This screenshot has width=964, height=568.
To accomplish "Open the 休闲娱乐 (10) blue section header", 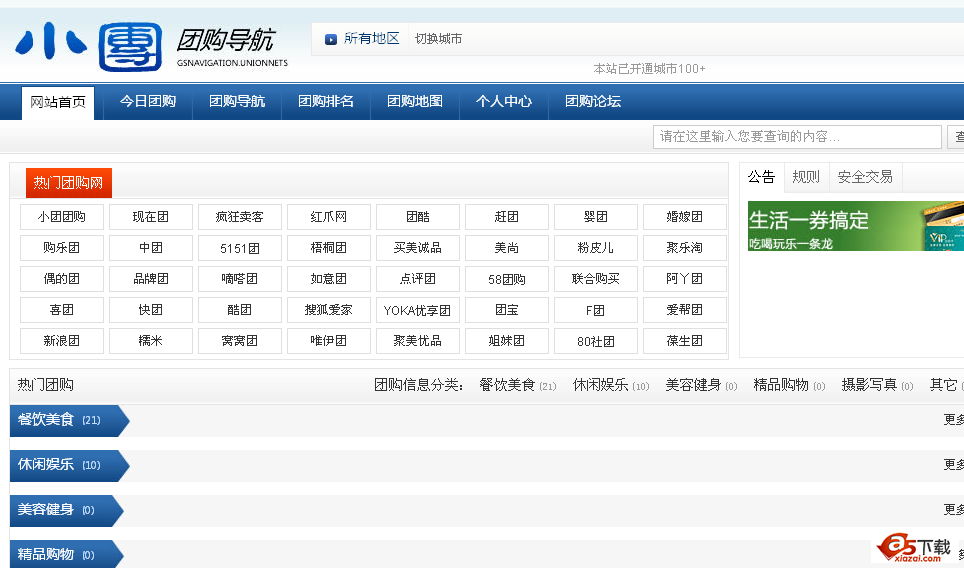I will coord(69,465).
